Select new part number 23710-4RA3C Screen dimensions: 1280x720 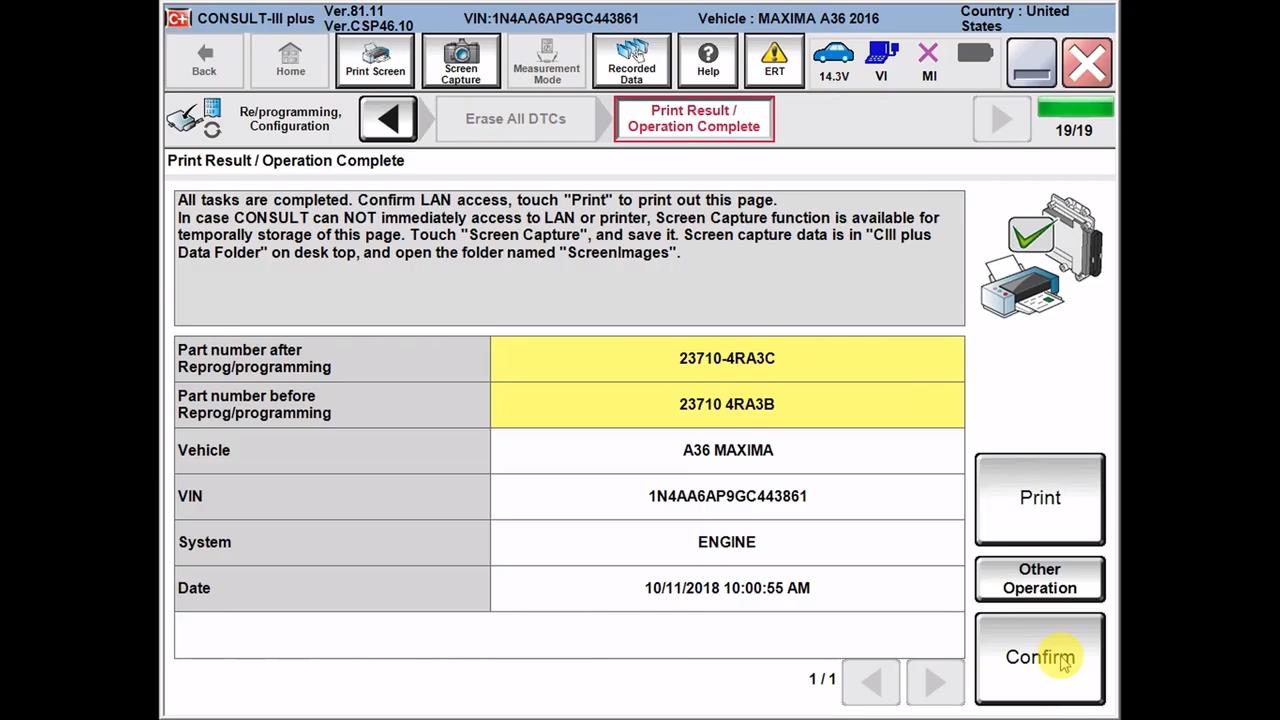[x=727, y=359]
